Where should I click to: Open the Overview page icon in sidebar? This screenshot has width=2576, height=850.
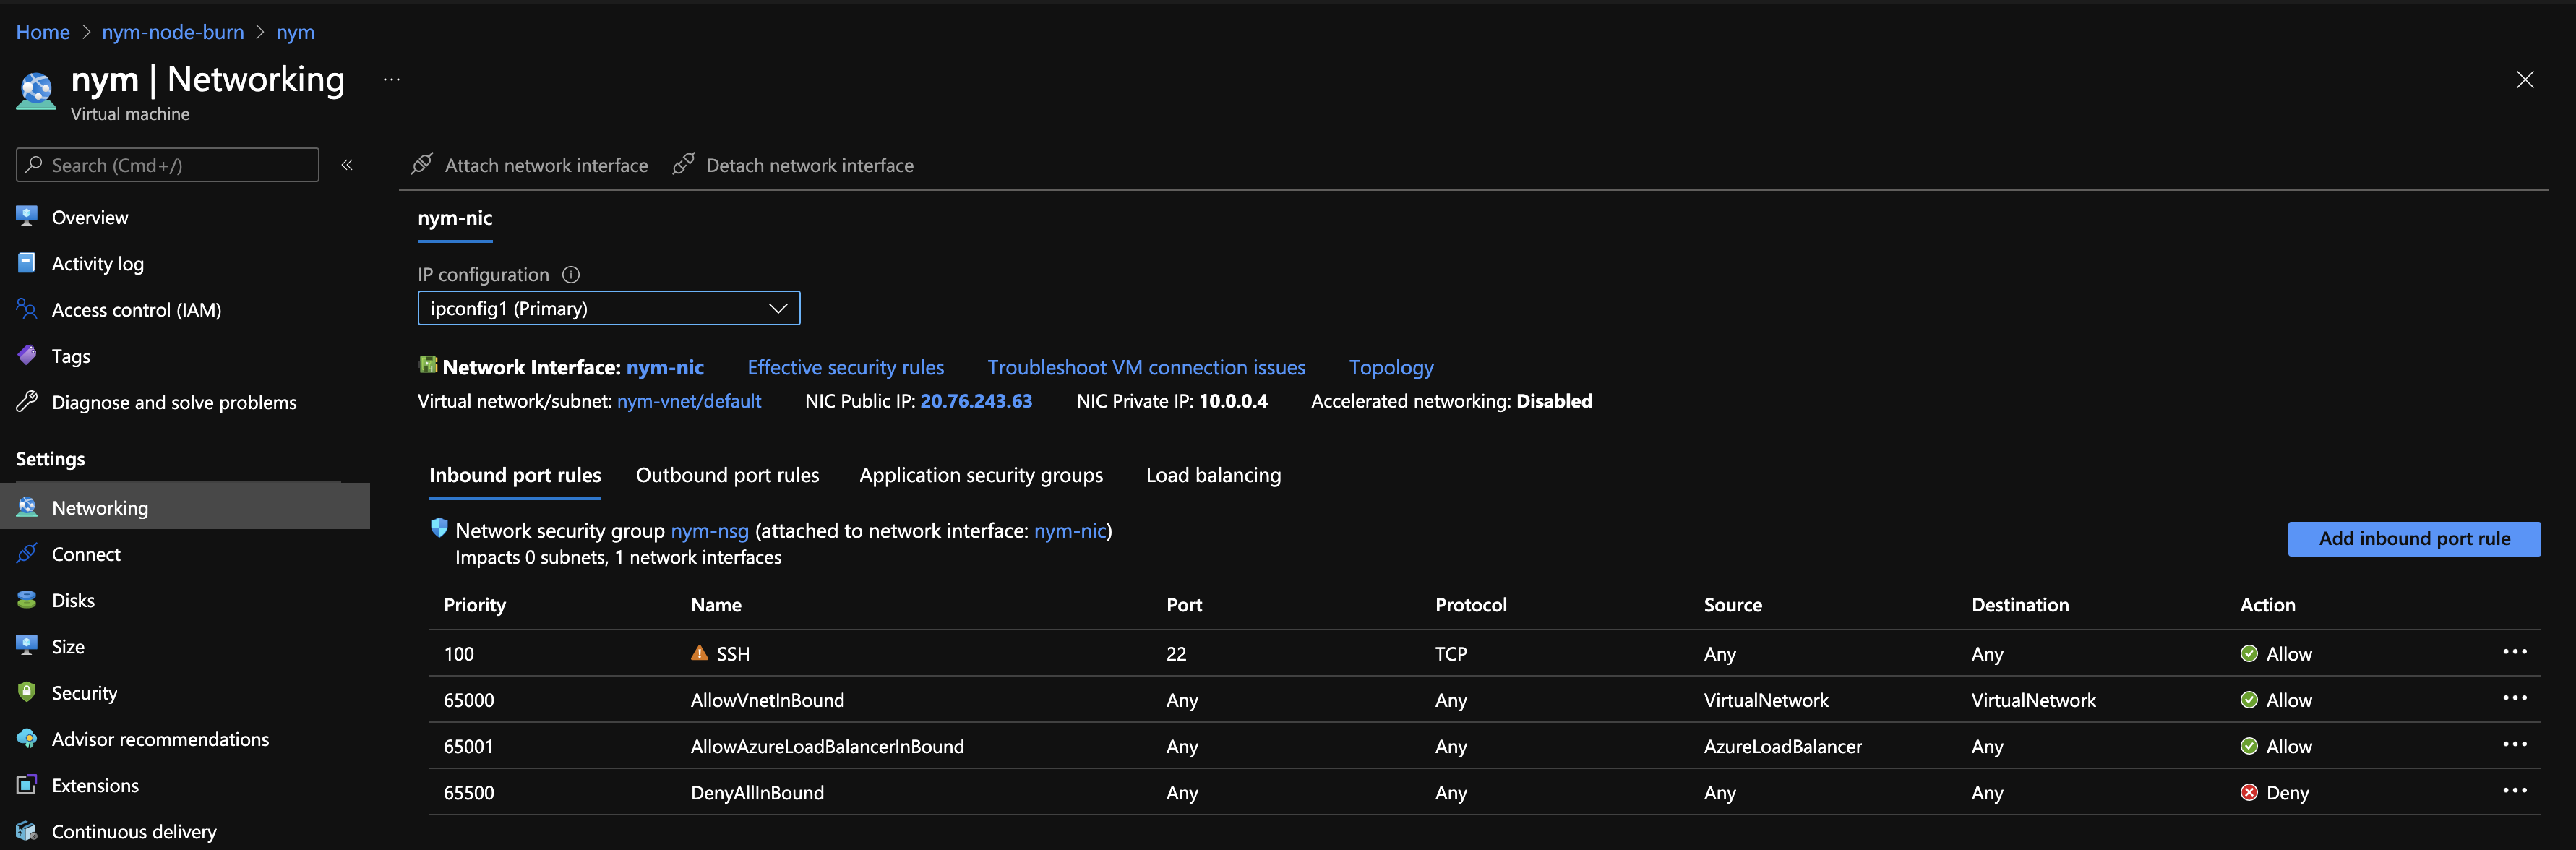[x=26, y=216]
